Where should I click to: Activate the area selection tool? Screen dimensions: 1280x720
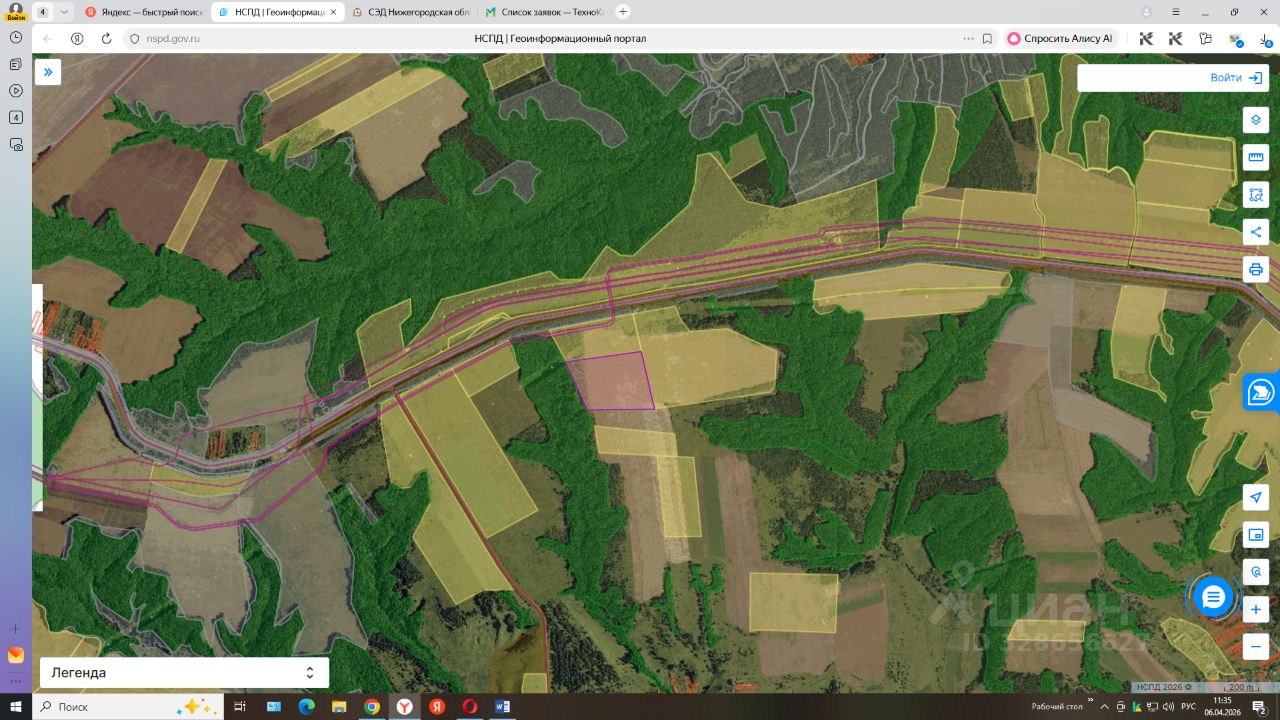point(1256,194)
